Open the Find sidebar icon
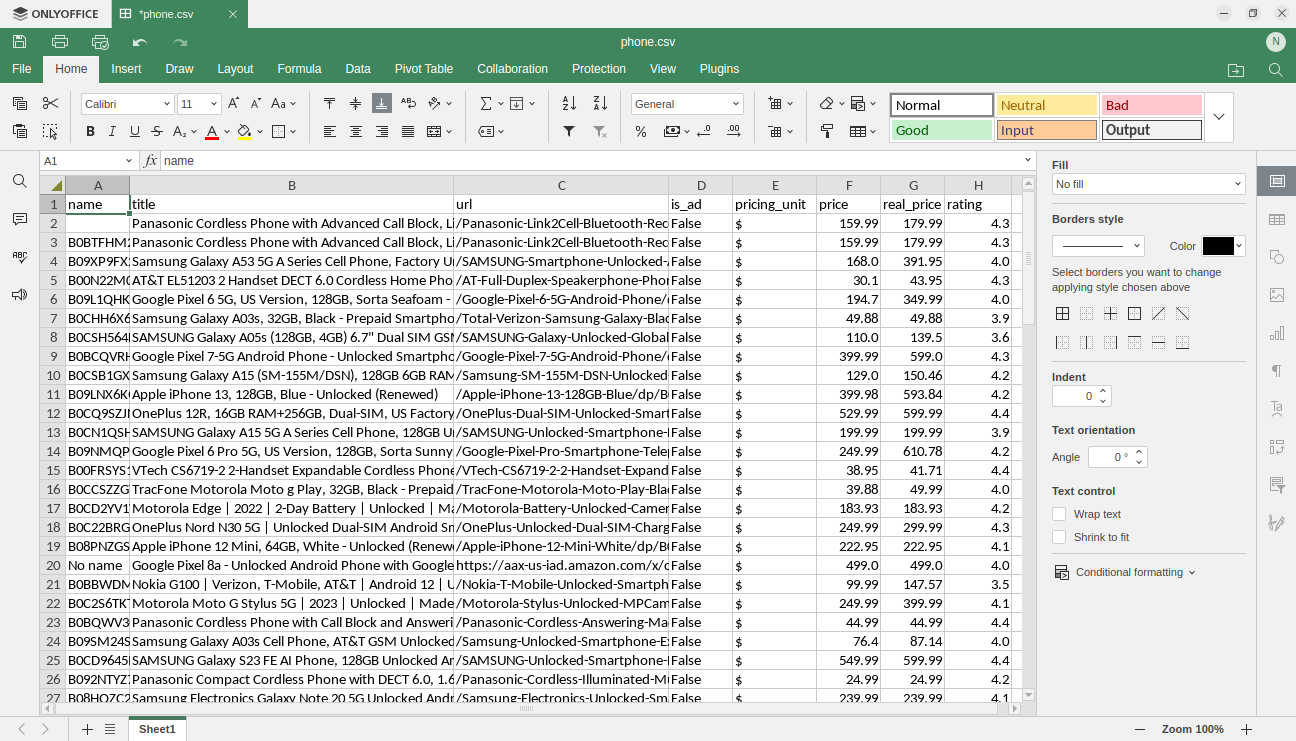The image size is (1296, 741). [x=19, y=181]
